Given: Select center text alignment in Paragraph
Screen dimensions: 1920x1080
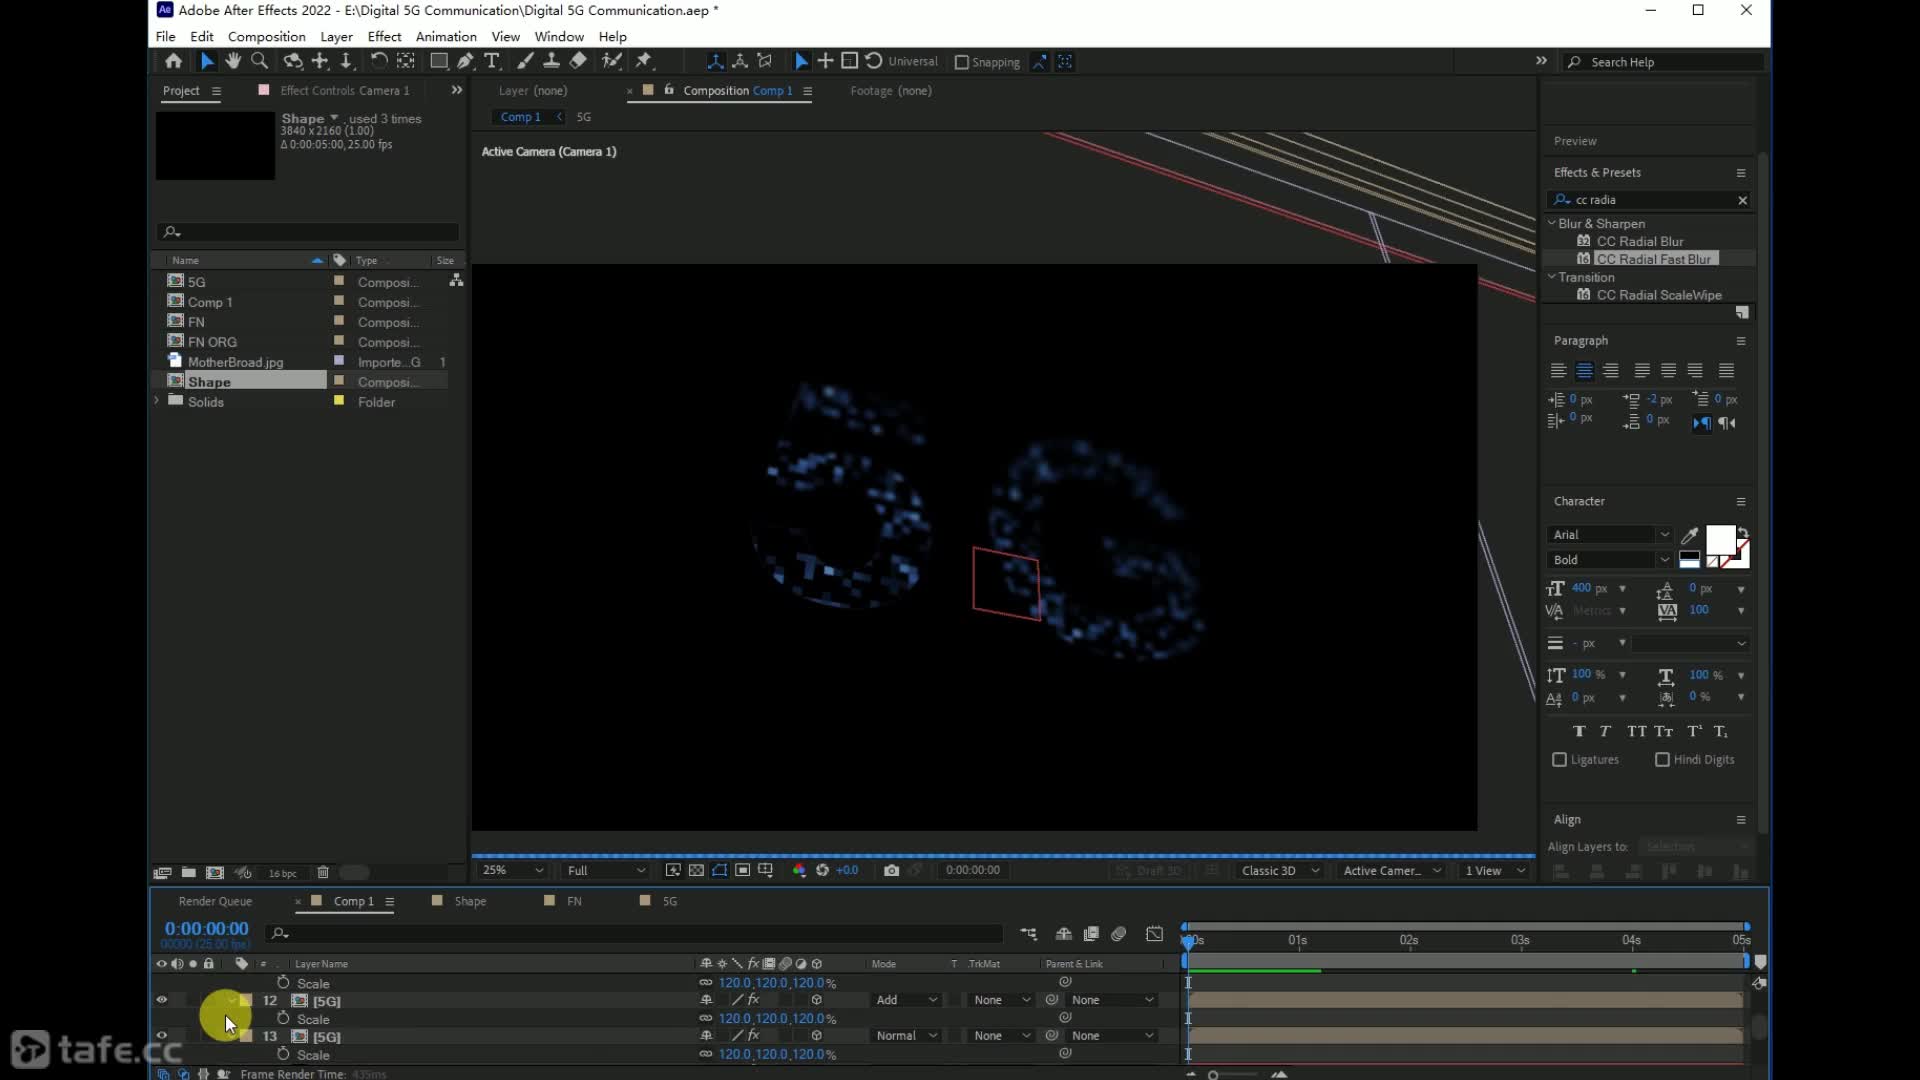Looking at the screenshot, I should [1584, 371].
